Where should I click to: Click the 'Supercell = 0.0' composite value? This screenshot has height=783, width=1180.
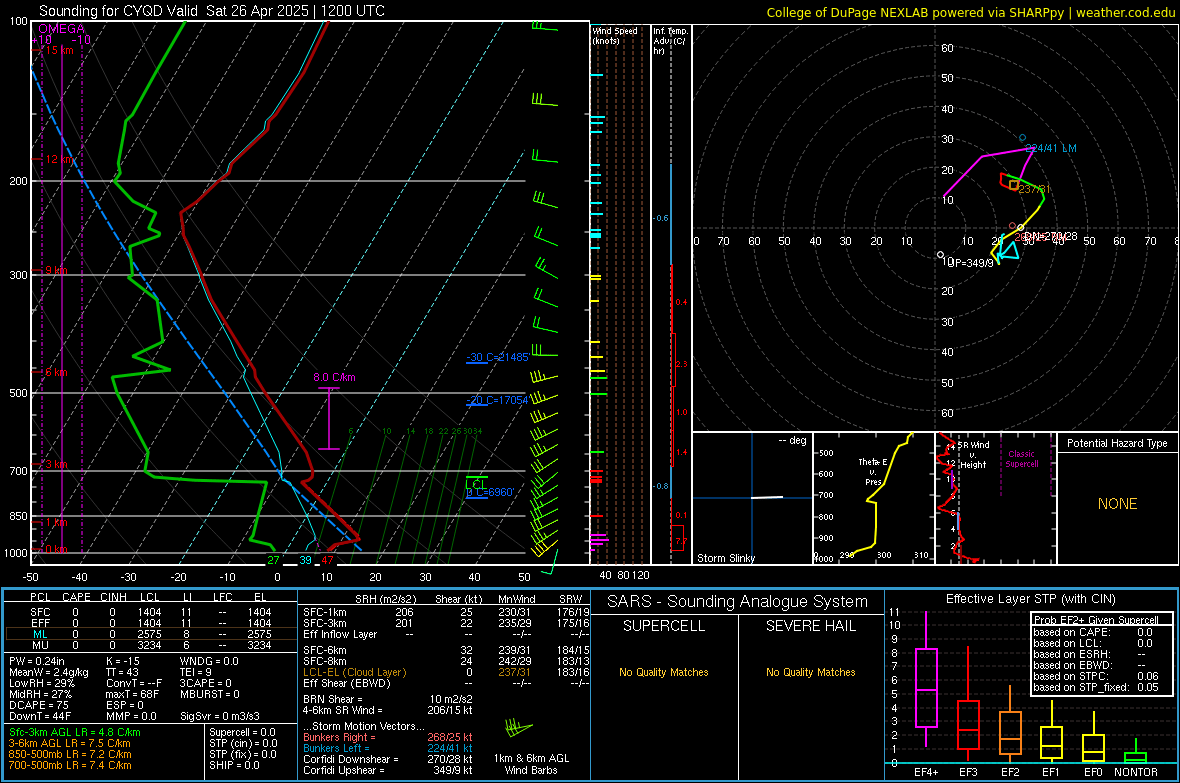pyautogui.click(x=242, y=732)
